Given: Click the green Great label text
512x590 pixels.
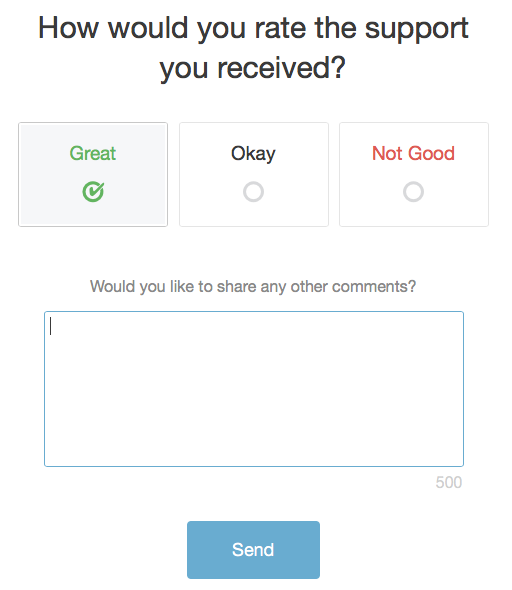Looking at the screenshot, I should pyautogui.click(x=93, y=153).
